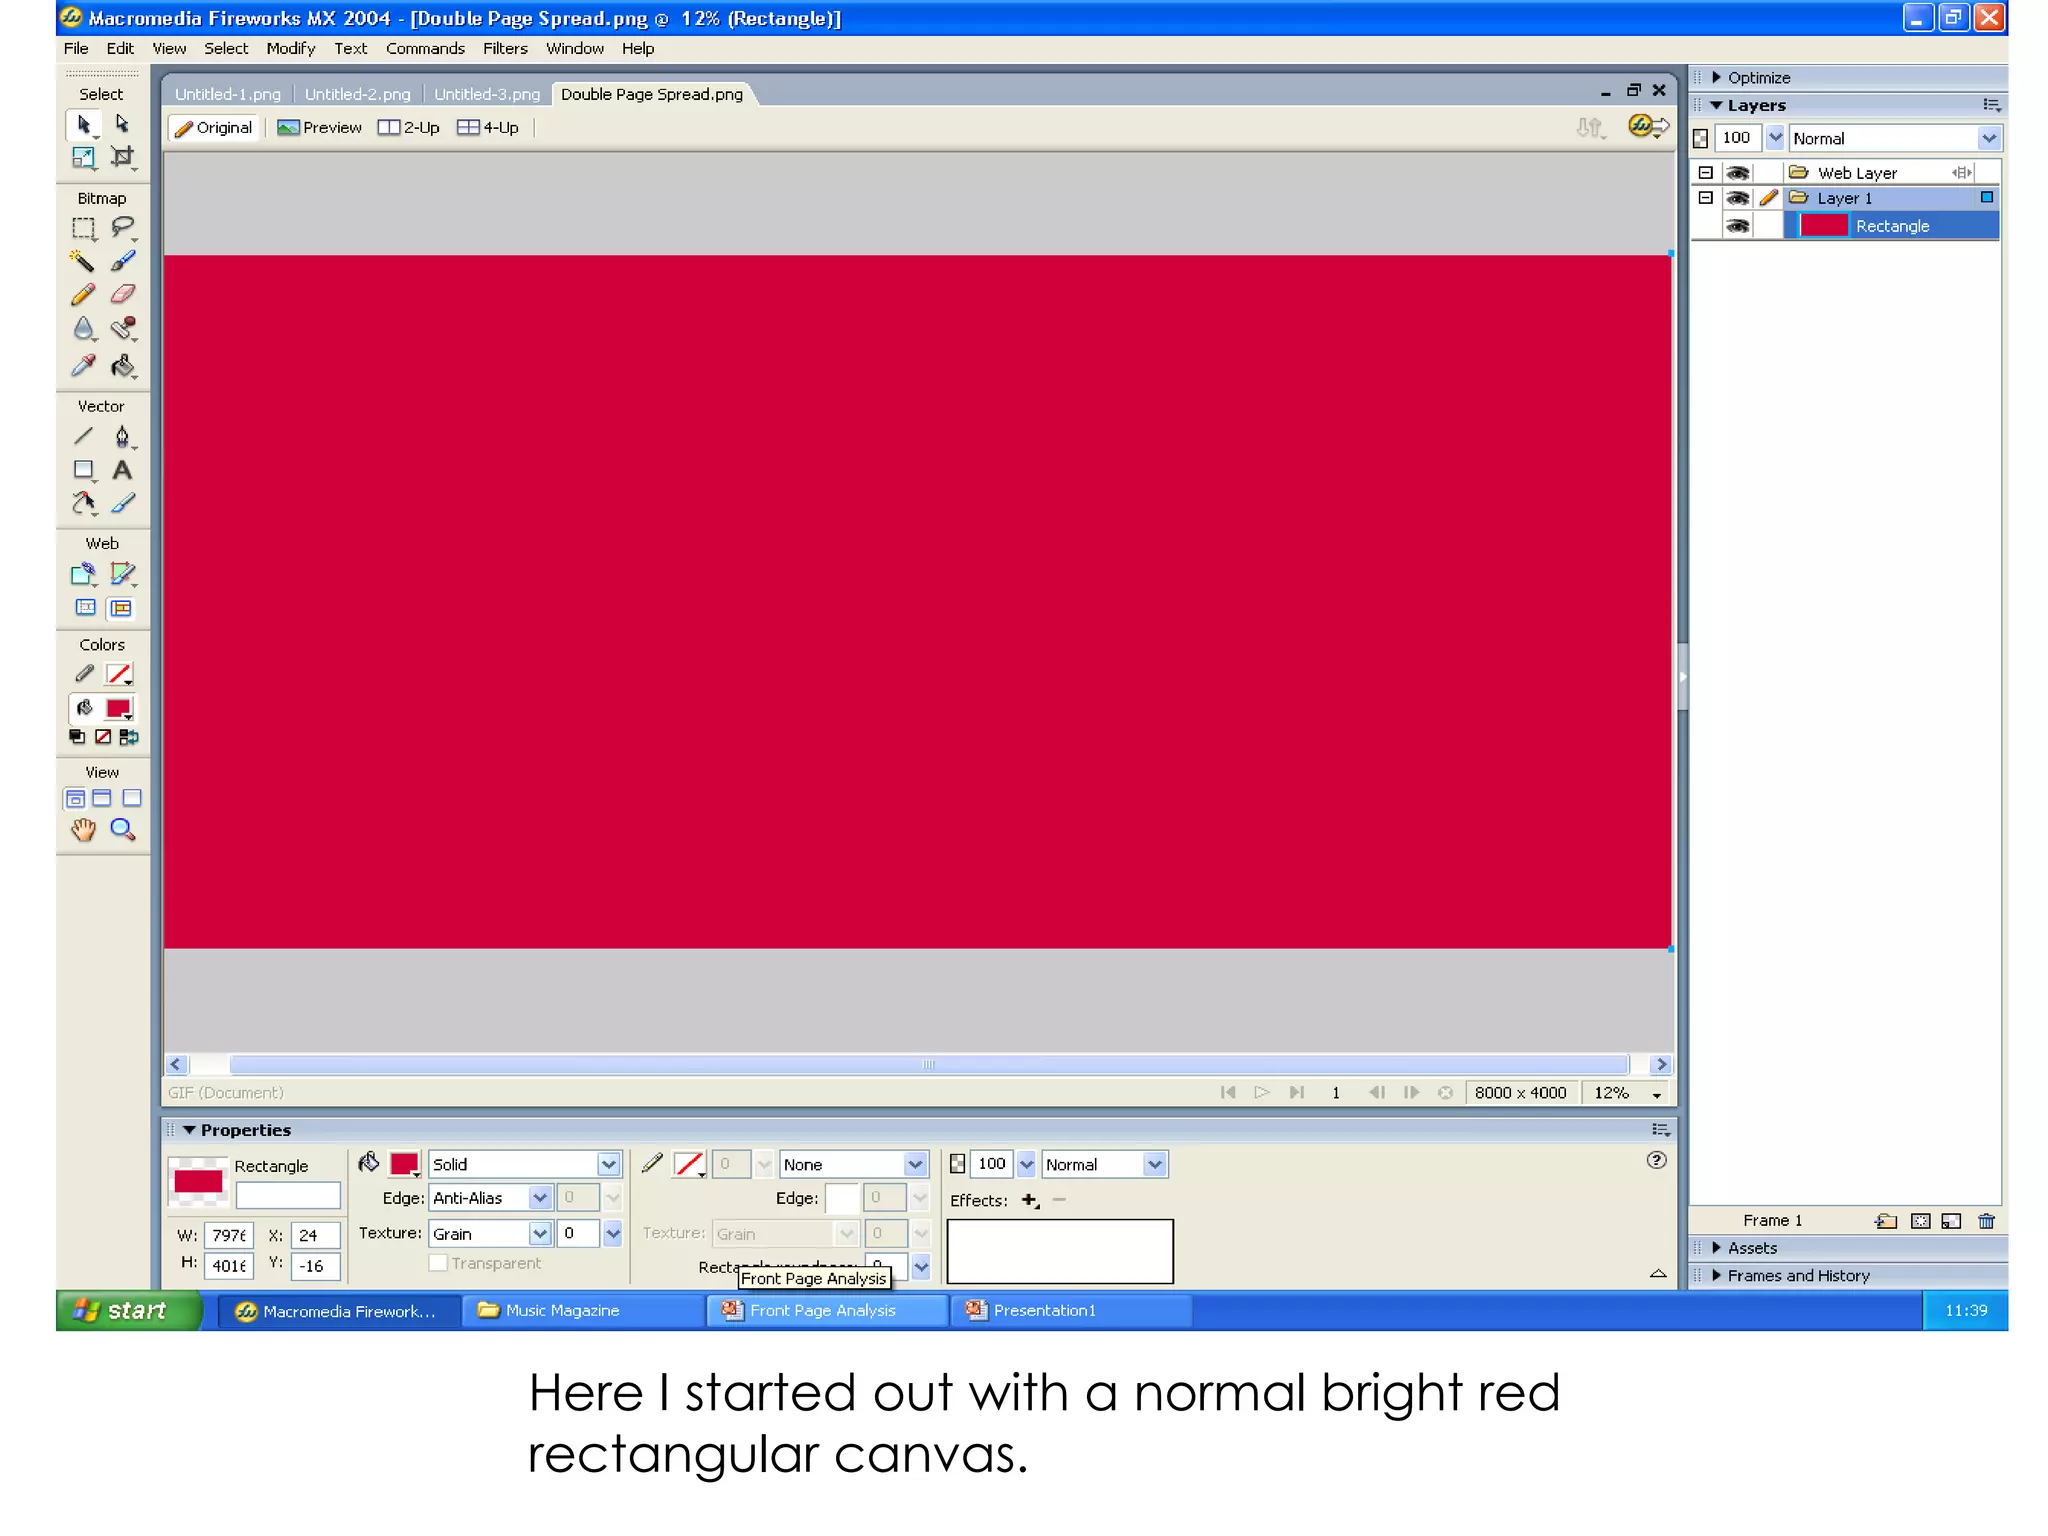Select the Crop tool
2048x1536 pixels.
pyautogui.click(x=122, y=157)
